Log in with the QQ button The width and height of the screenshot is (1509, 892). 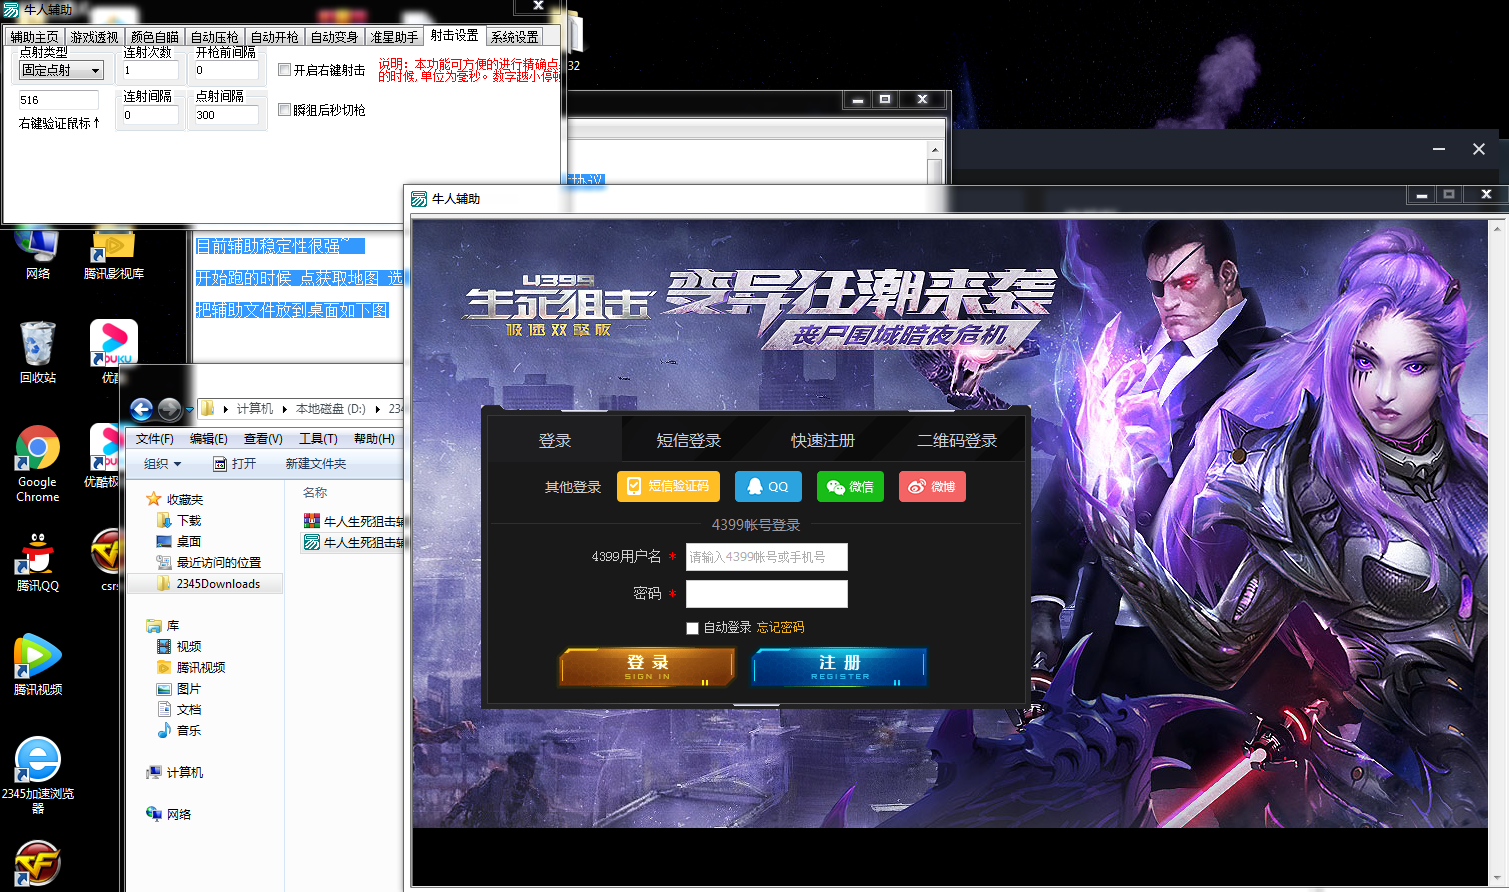[768, 486]
